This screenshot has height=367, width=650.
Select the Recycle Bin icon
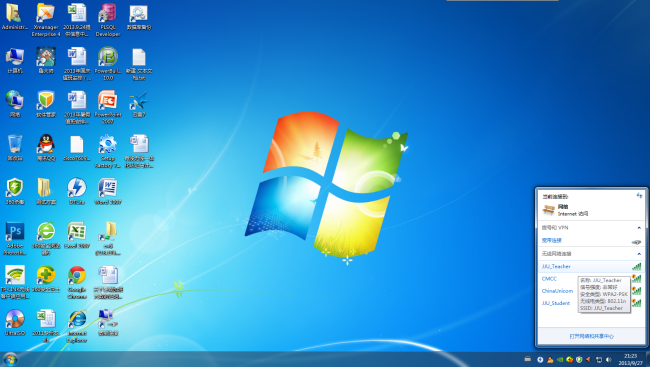click(x=15, y=144)
